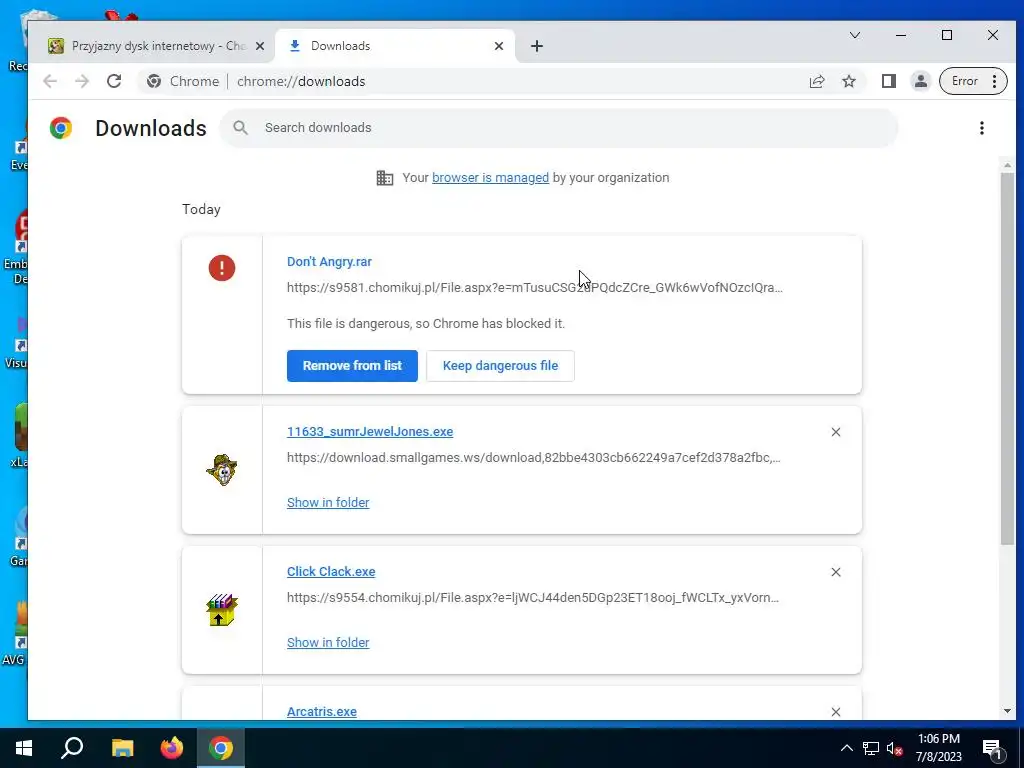Click the Chrome logo beside Downloads
Screen dimensions: 1024x768
pyautogui.click(x=61, y=128)
